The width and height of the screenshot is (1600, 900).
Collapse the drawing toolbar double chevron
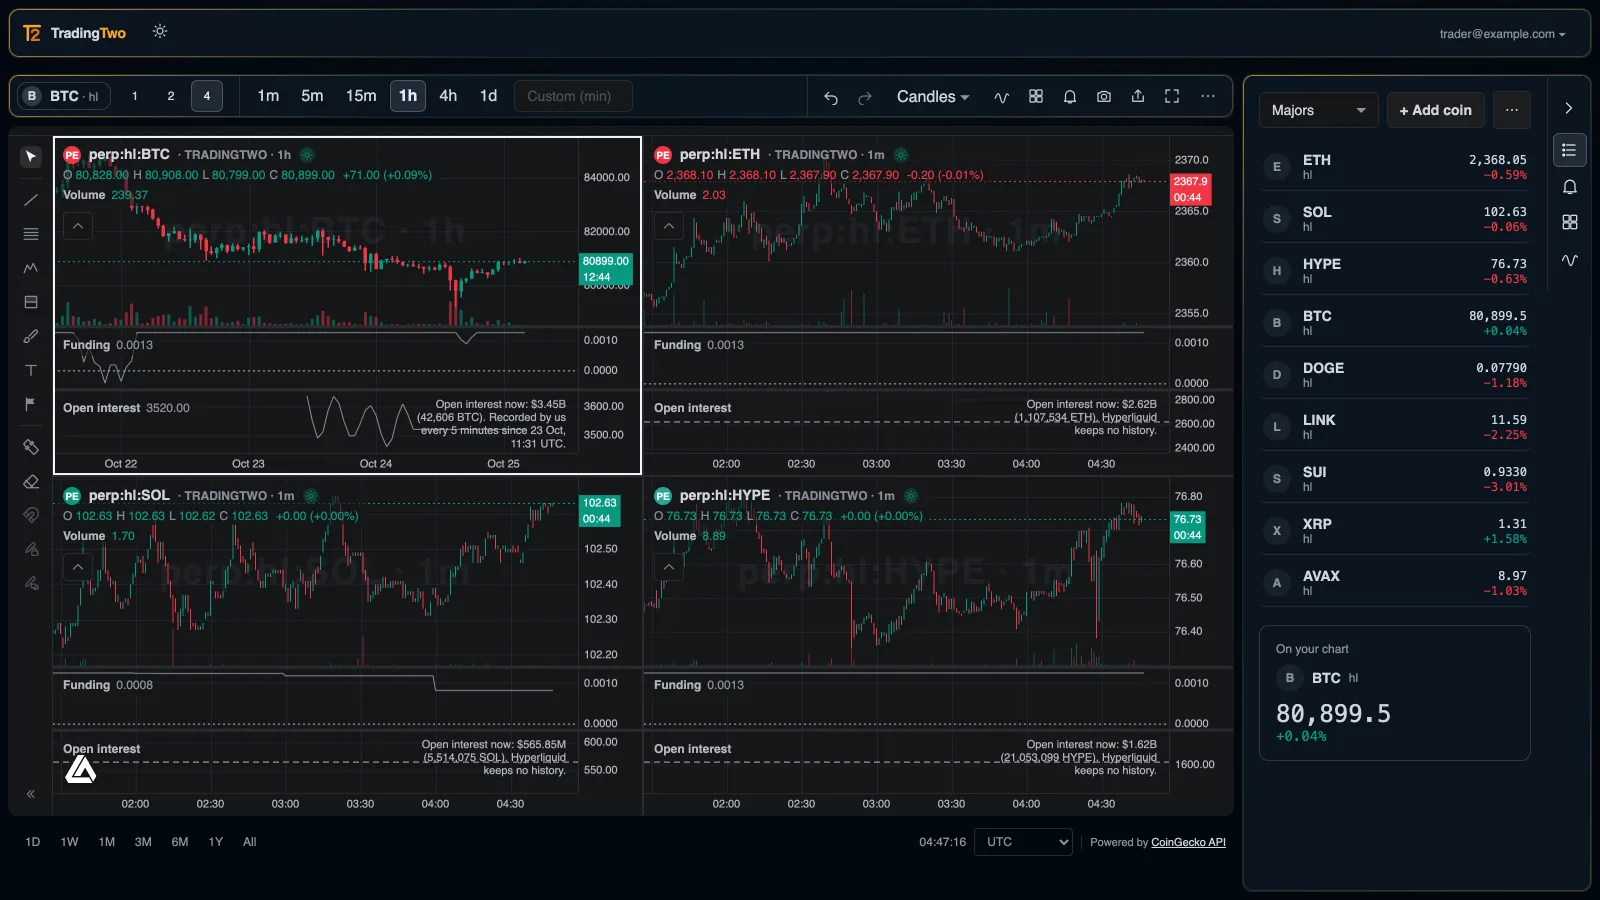(x=31, y=794)
